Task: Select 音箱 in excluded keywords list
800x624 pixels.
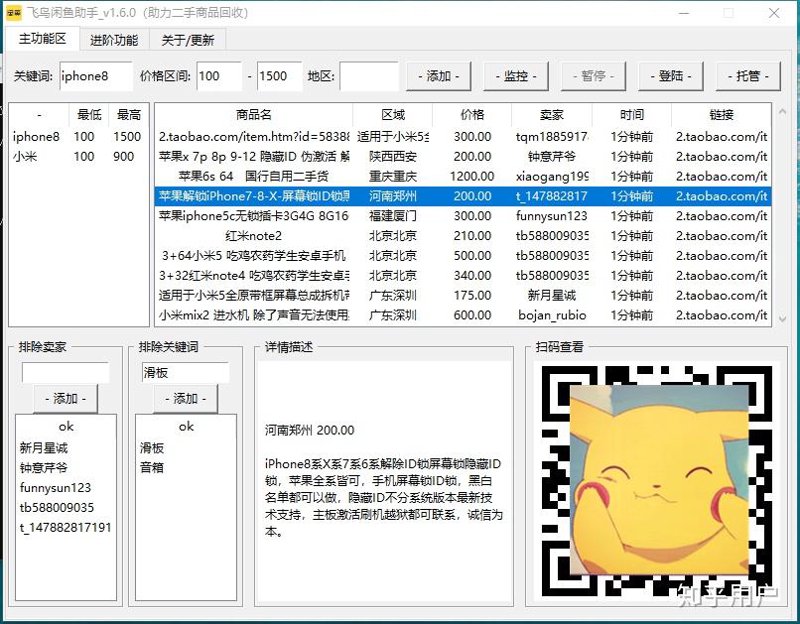Action: click(152, 468)
